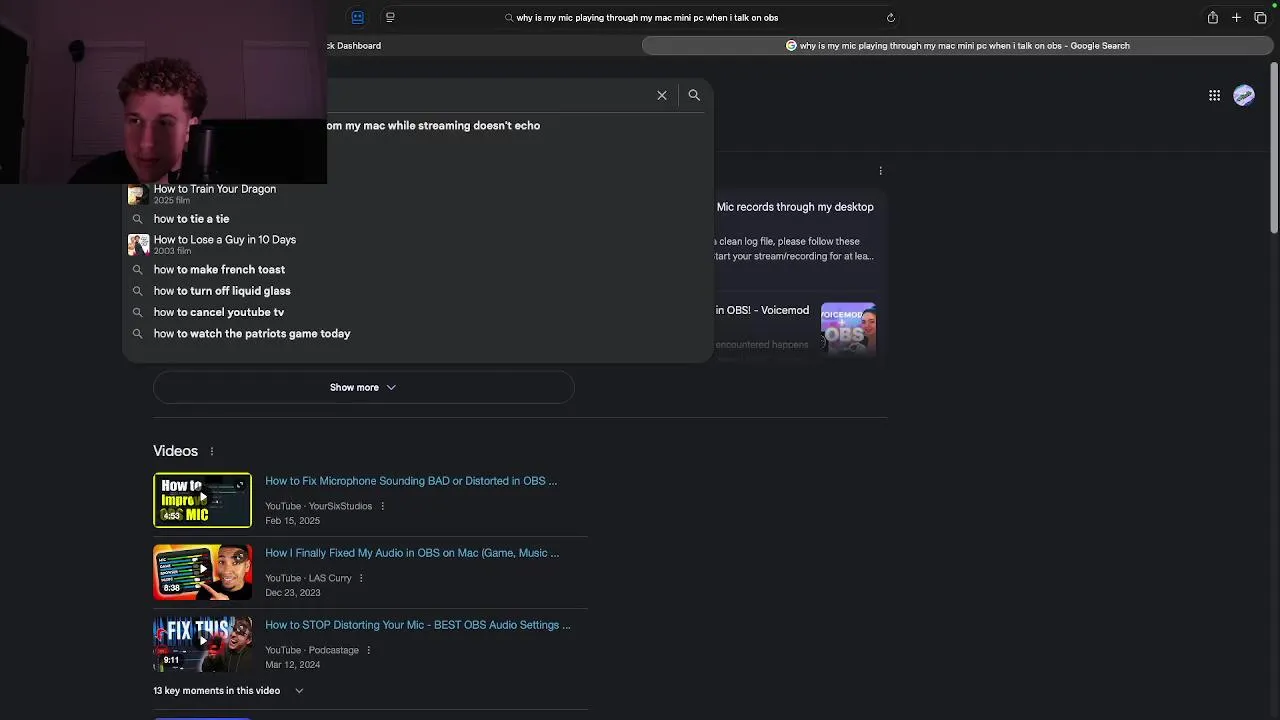Click How to Train Your Dragon poster thumbnail
Image resolution: width=1280 pixels, height=720 pixels.
pyautogui.click(x=138, y=194)
